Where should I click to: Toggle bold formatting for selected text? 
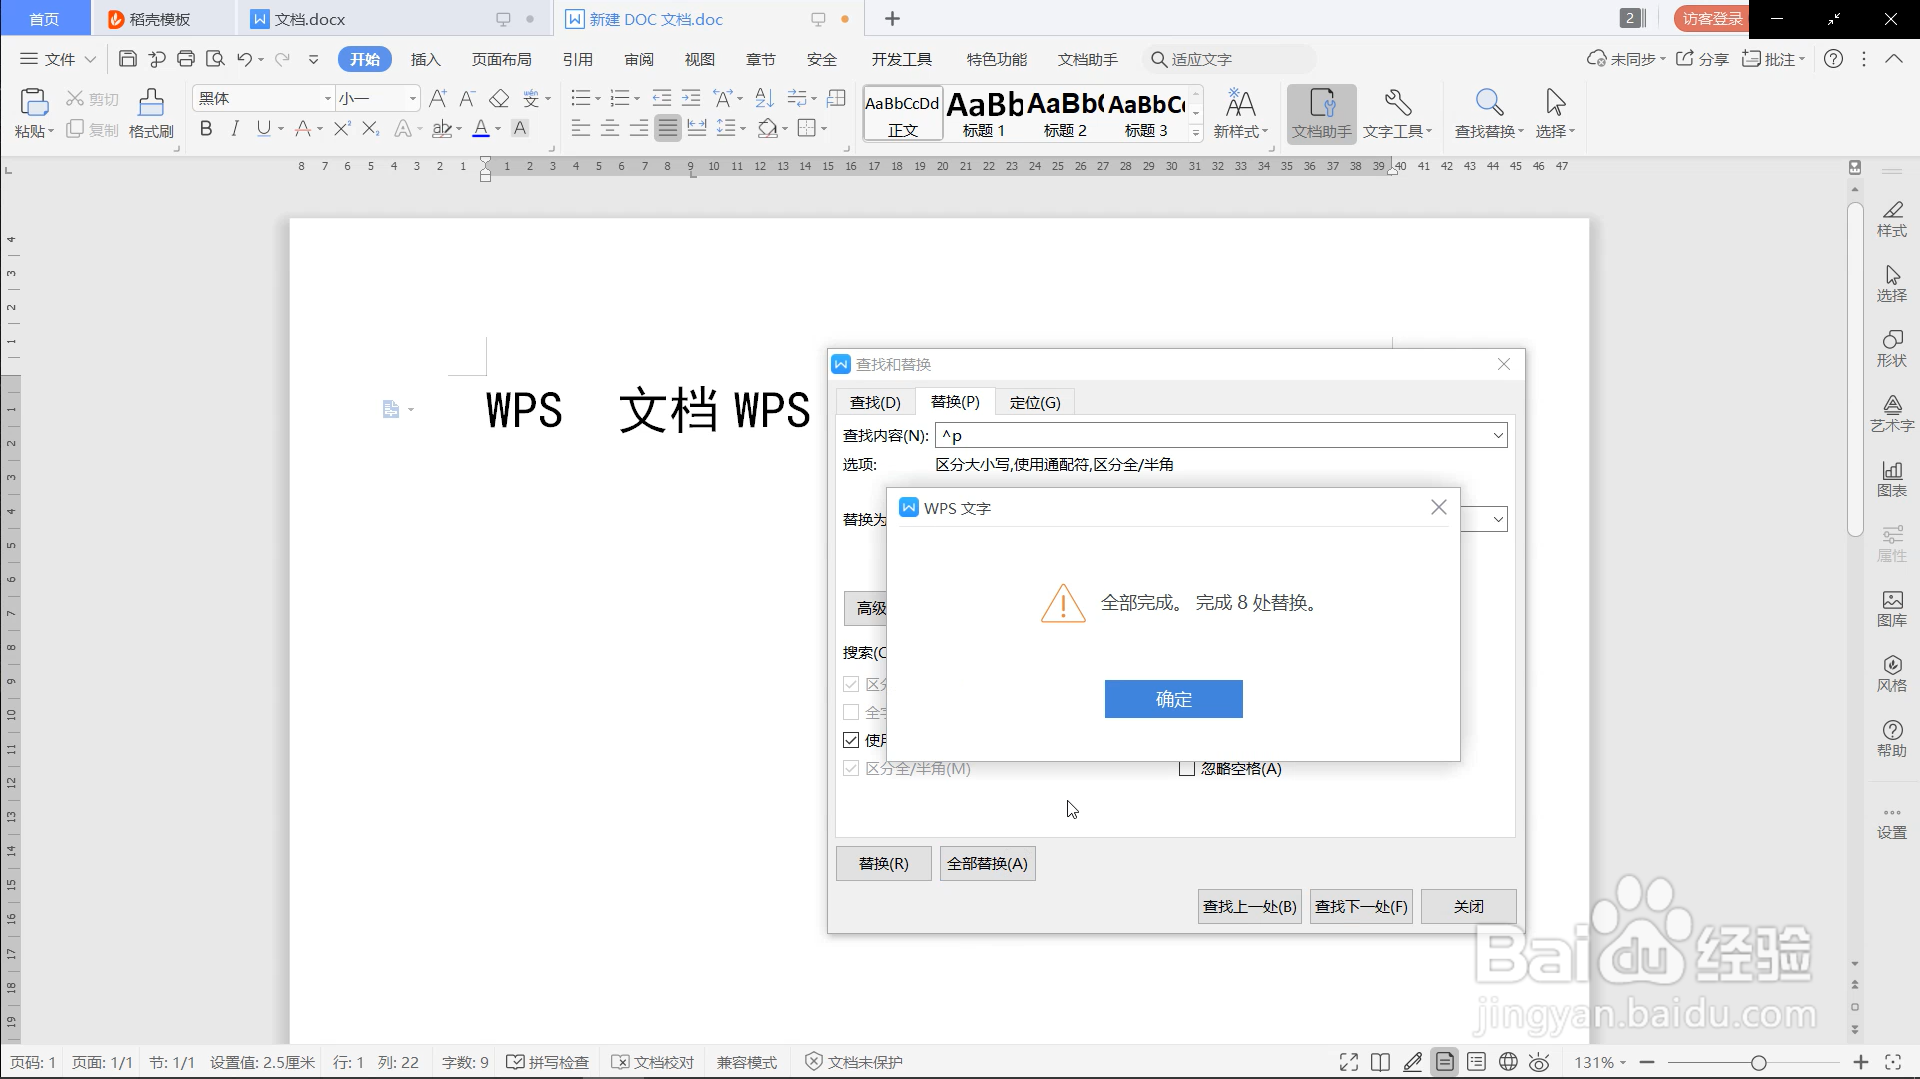[206, 128]
